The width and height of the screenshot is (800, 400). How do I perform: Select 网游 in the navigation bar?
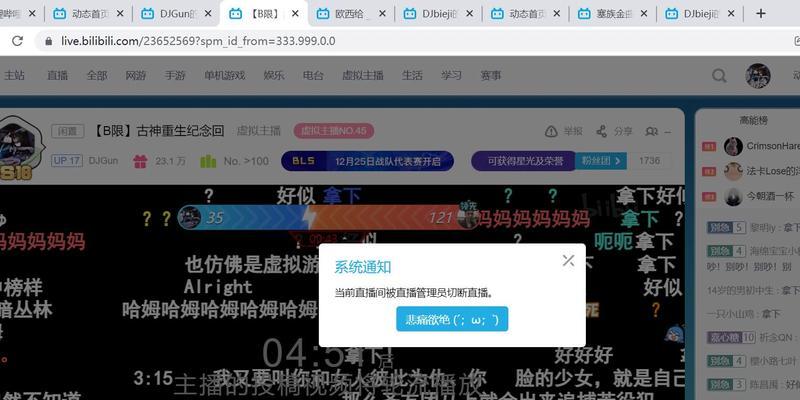pos(136,75)
